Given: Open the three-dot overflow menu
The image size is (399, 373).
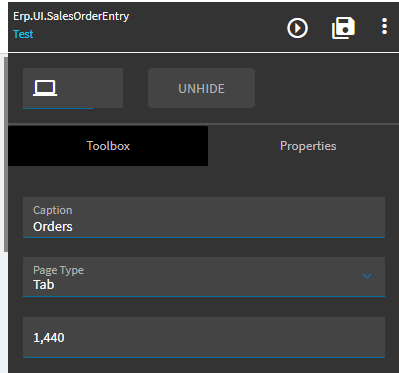Looking at the screenshot, I should tap(384, 26).
